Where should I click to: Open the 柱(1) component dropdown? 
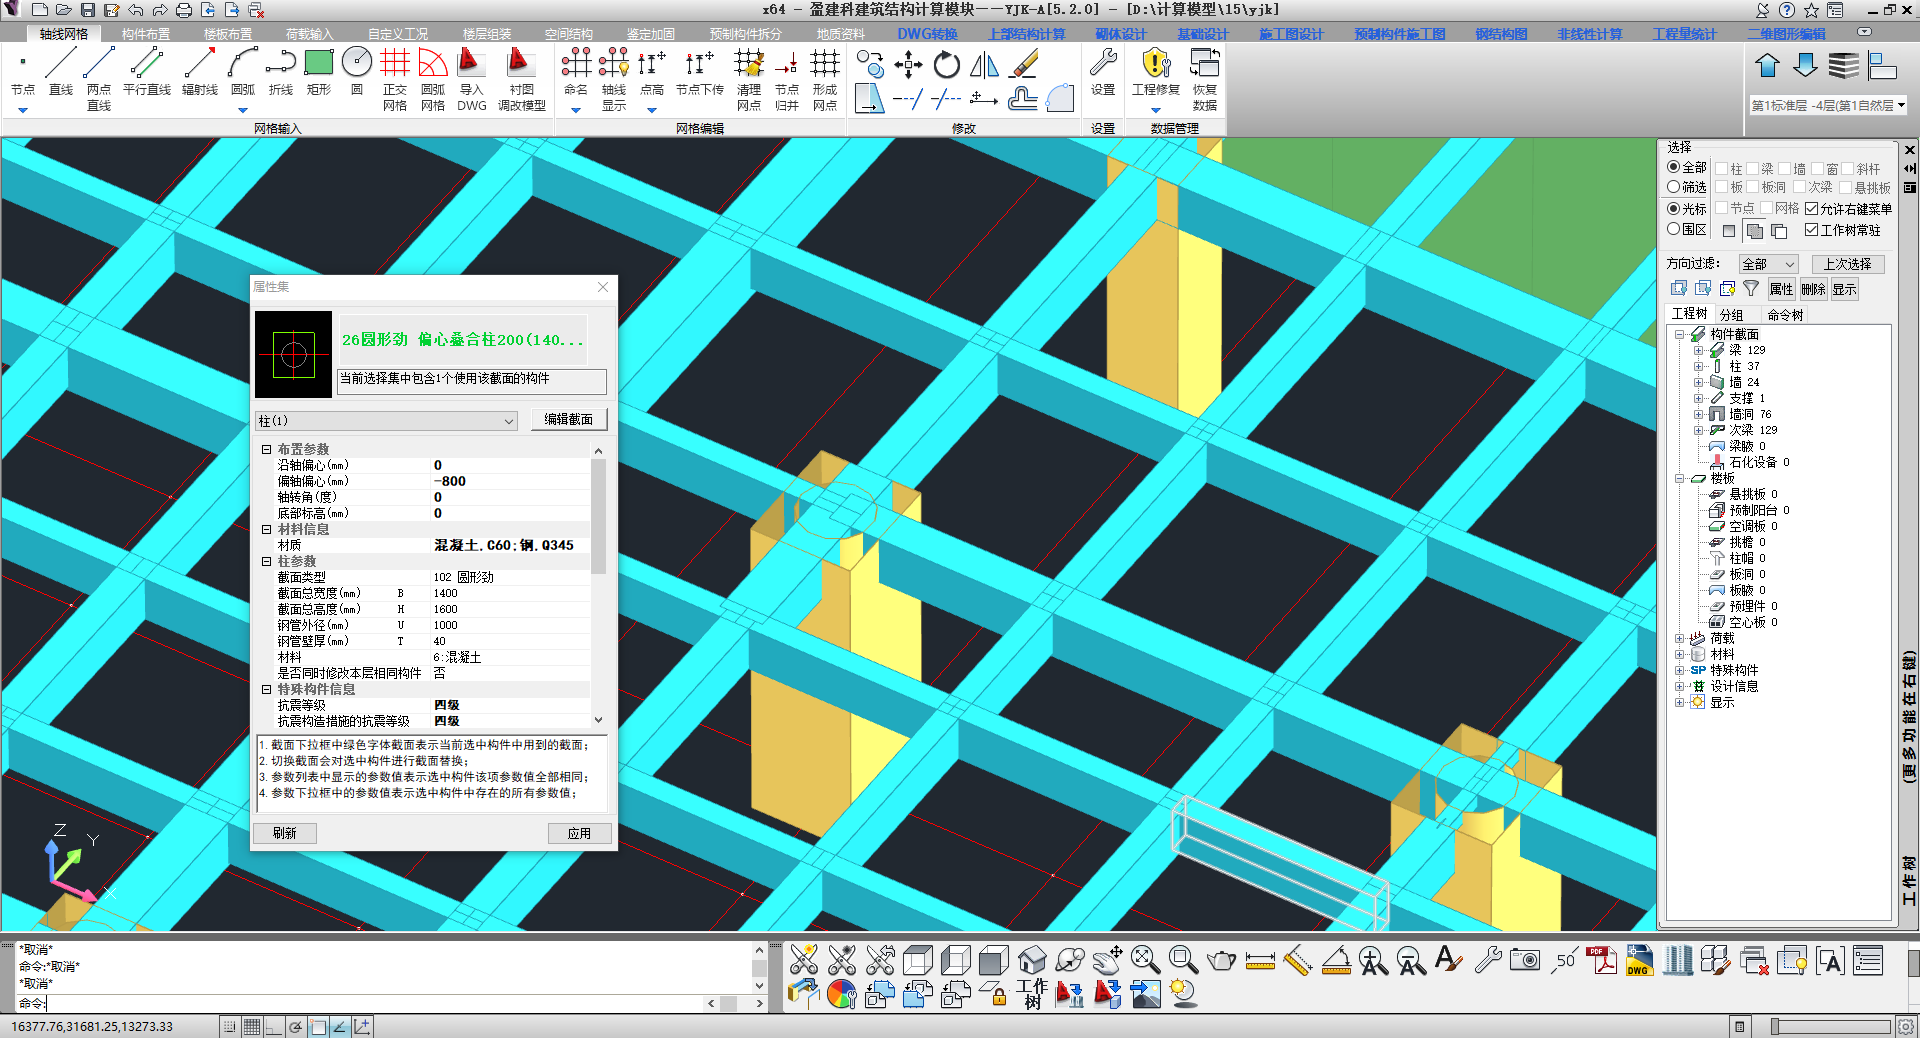pos(386,421)
